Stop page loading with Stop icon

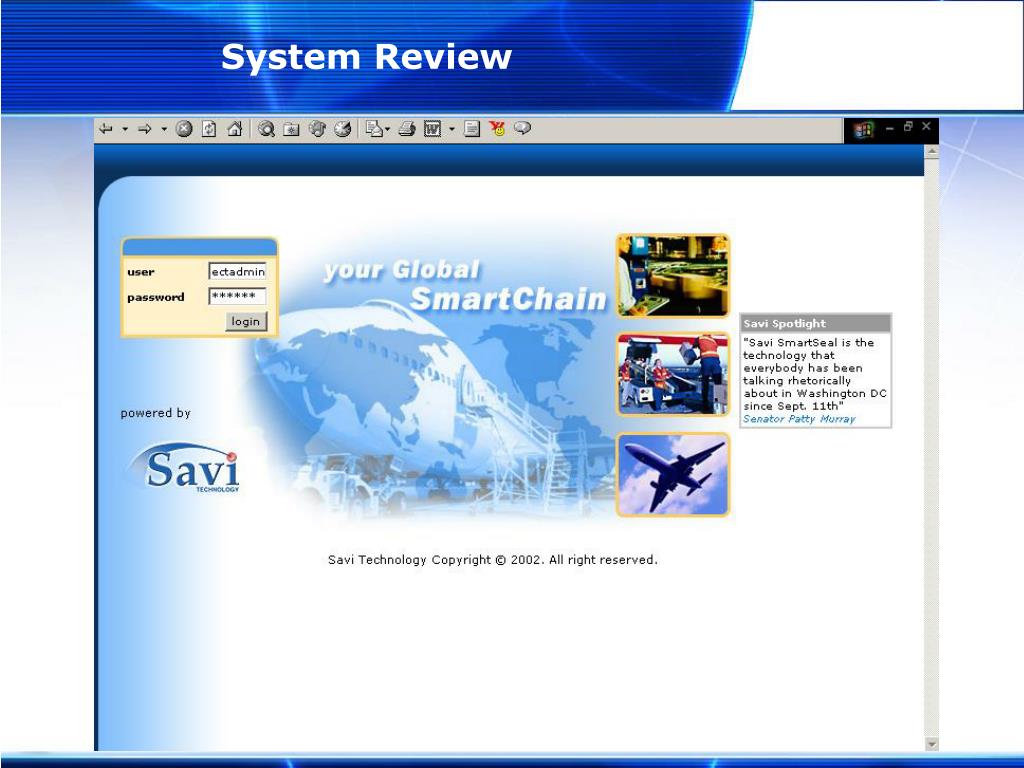184,129
